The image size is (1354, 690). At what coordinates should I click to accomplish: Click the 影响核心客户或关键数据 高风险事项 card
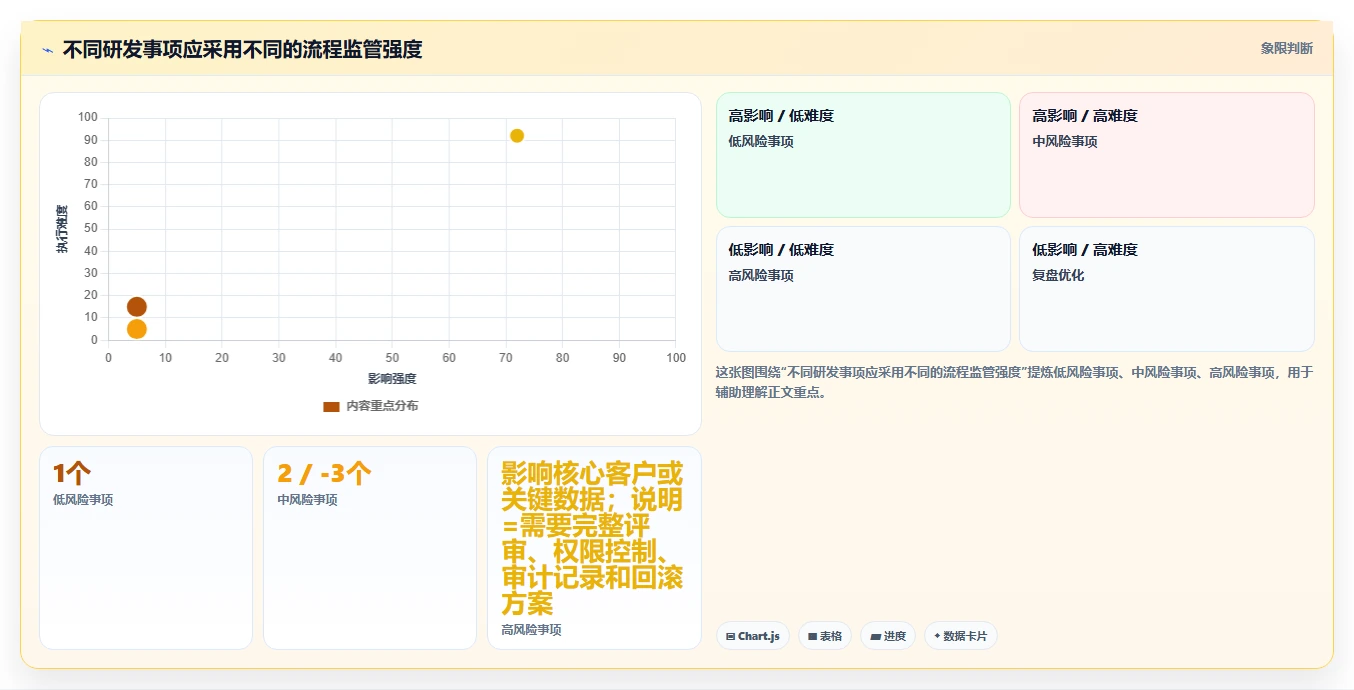pyautogui.click(x=594, y=548)
